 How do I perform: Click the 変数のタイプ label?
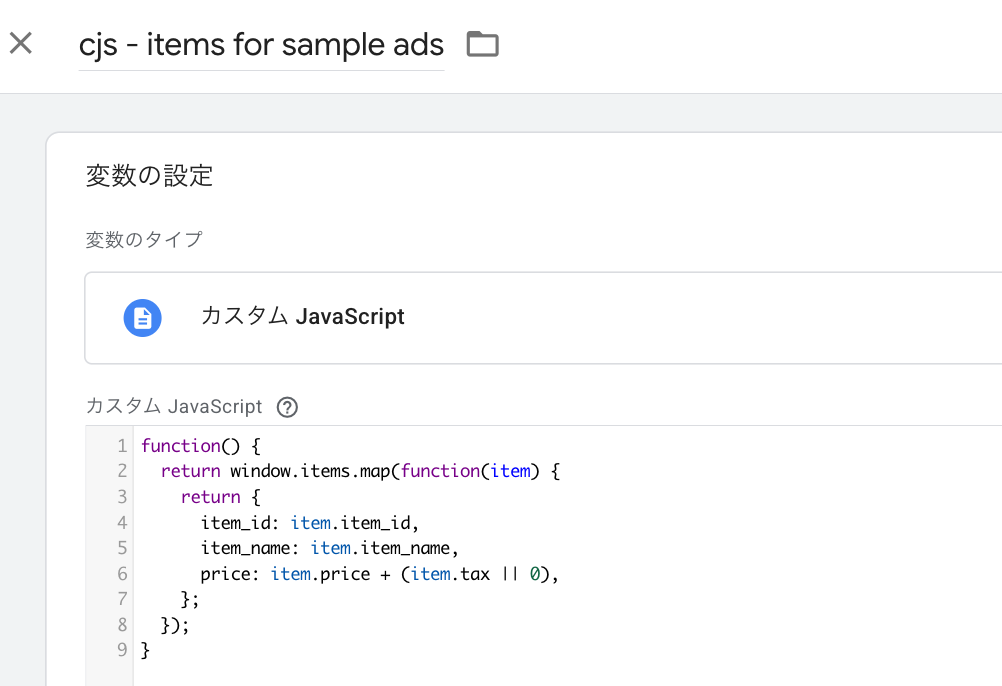click(144, 240)
